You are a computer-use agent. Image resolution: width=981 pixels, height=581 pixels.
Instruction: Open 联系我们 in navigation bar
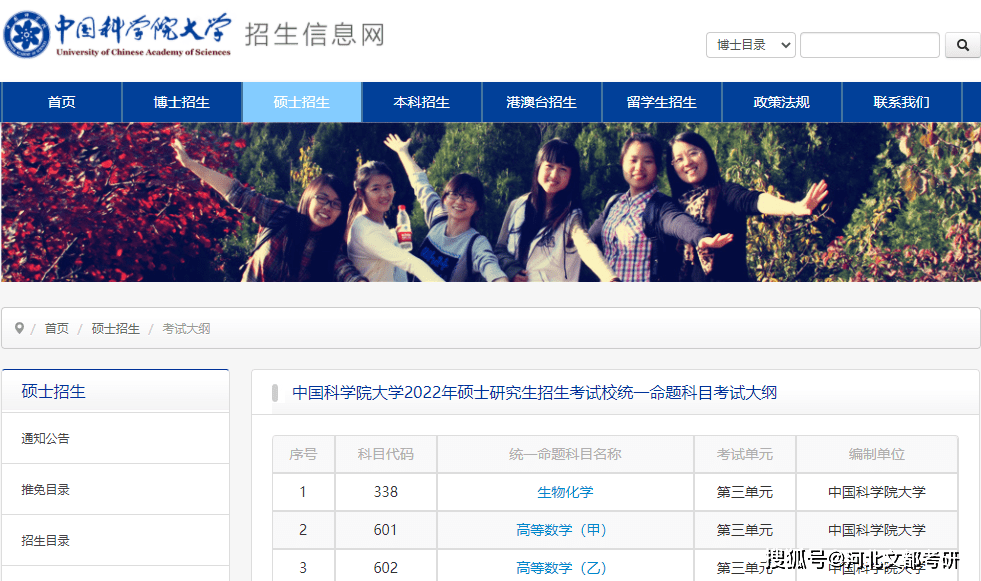point(901,102)
